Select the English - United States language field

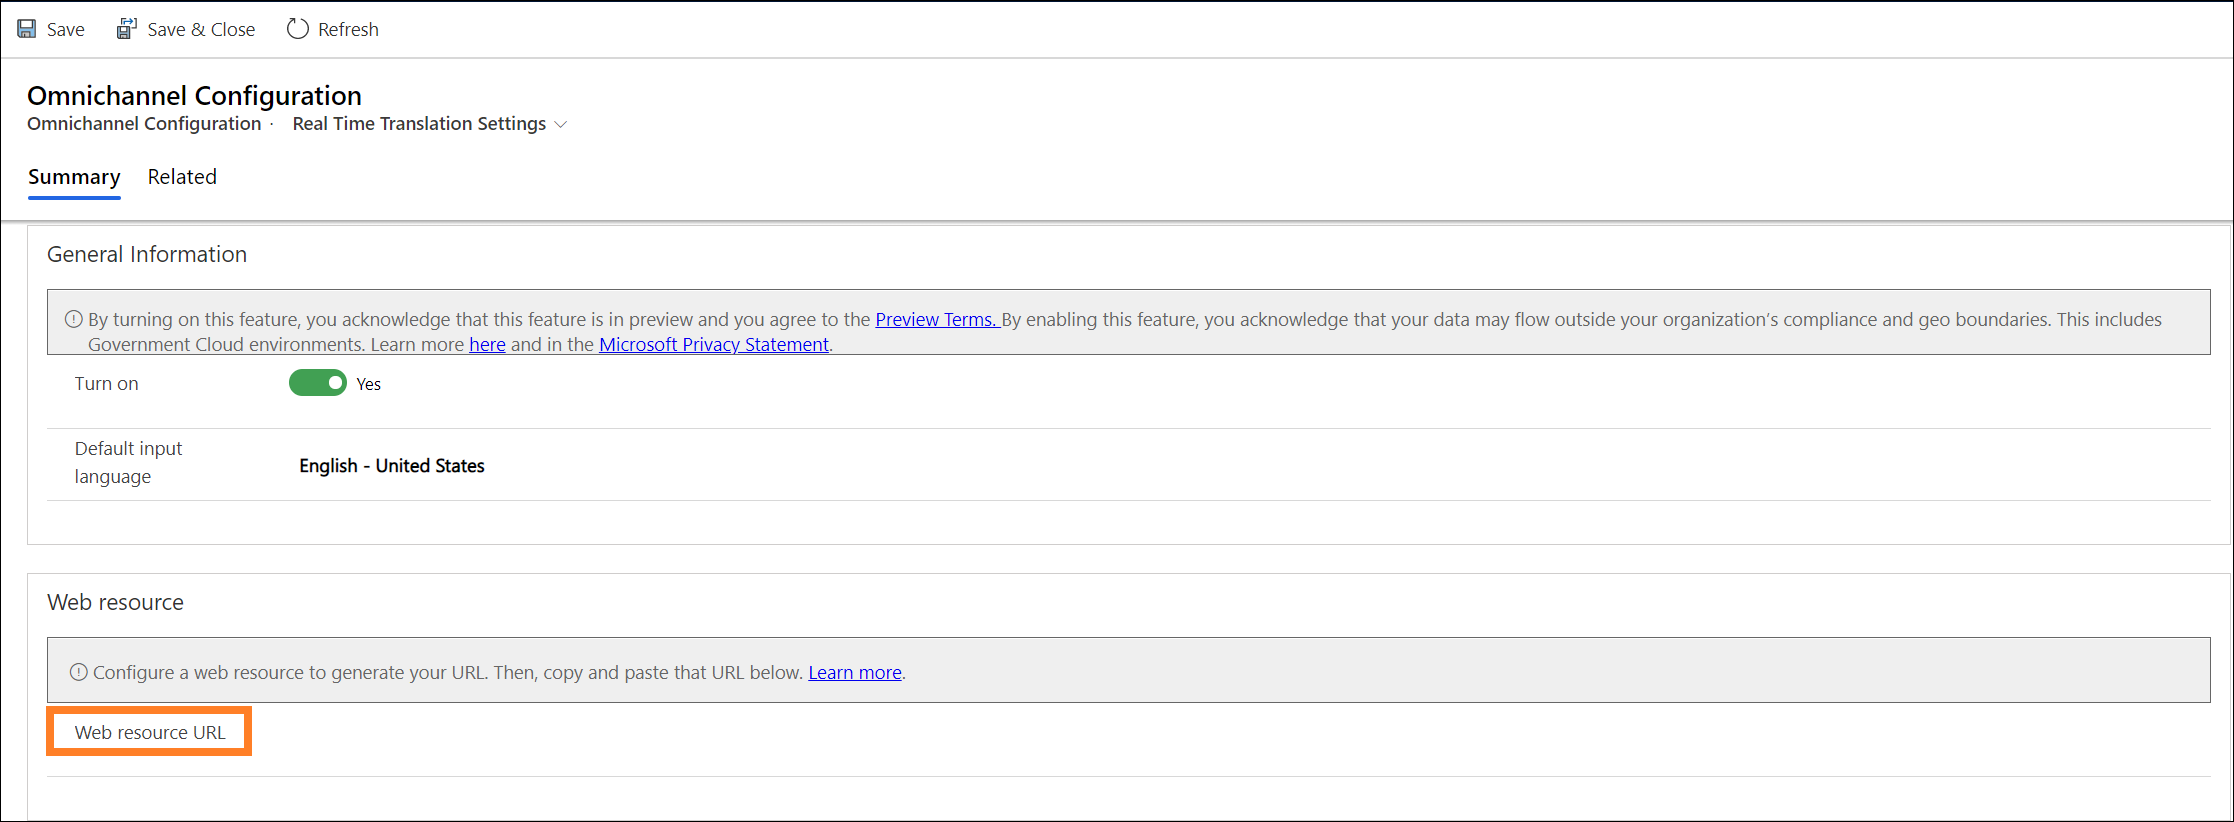(x=392, y=466)
